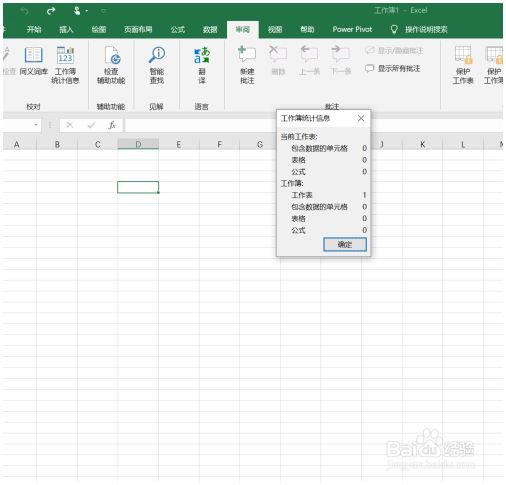This screenshot has height=485, width=506.
Task: Select column E header
Action: click(x=179, y=144)
